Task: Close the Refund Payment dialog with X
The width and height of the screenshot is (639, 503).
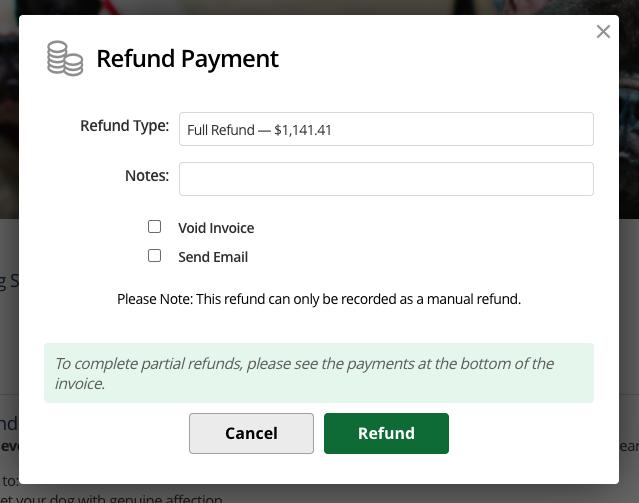Action: point(603,32)
